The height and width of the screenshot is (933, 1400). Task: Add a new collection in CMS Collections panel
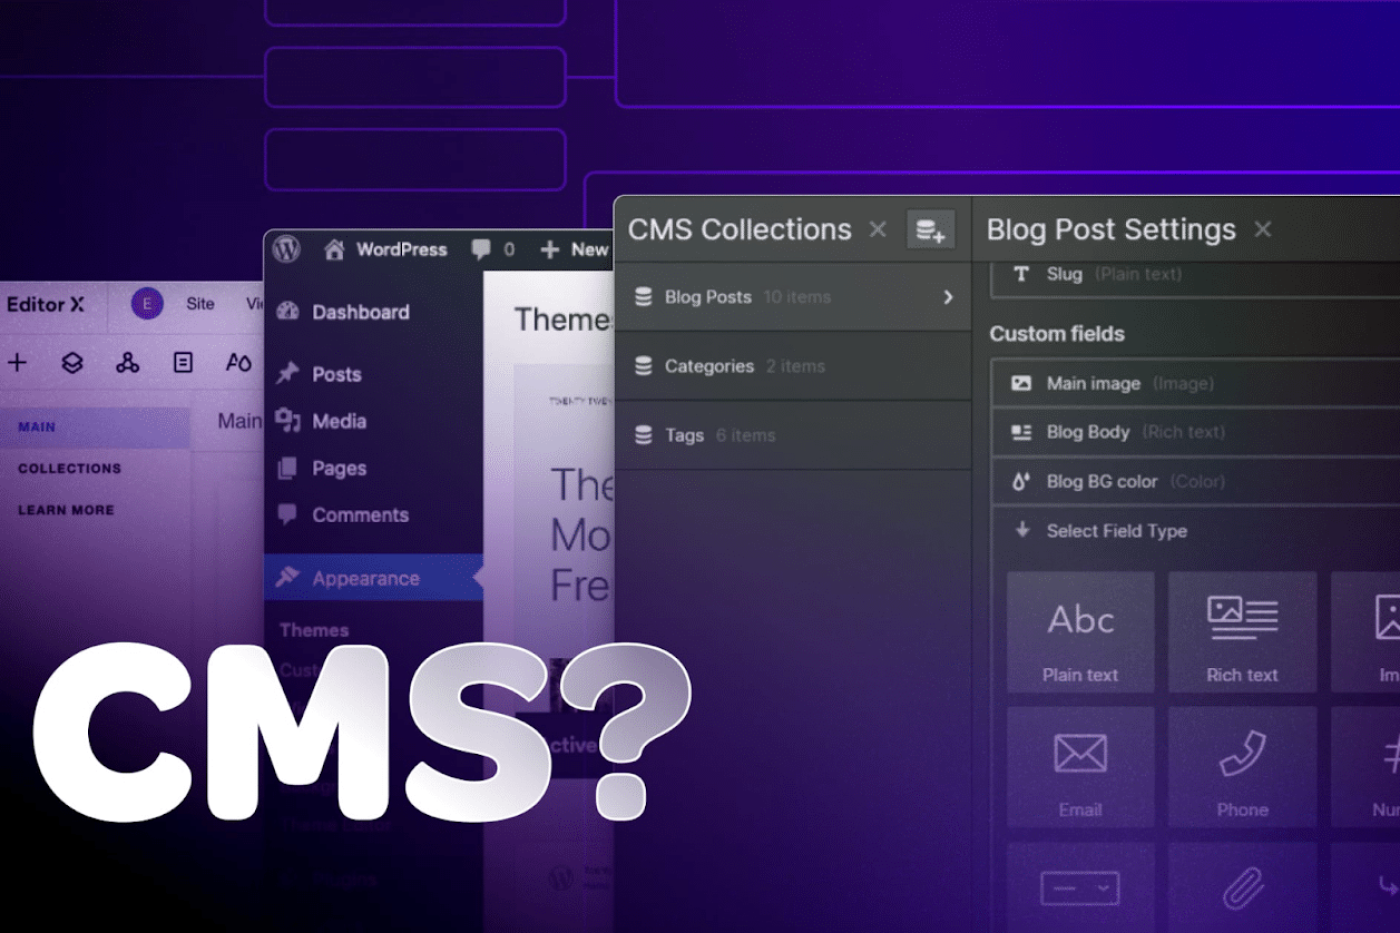[x=930, y=229]
